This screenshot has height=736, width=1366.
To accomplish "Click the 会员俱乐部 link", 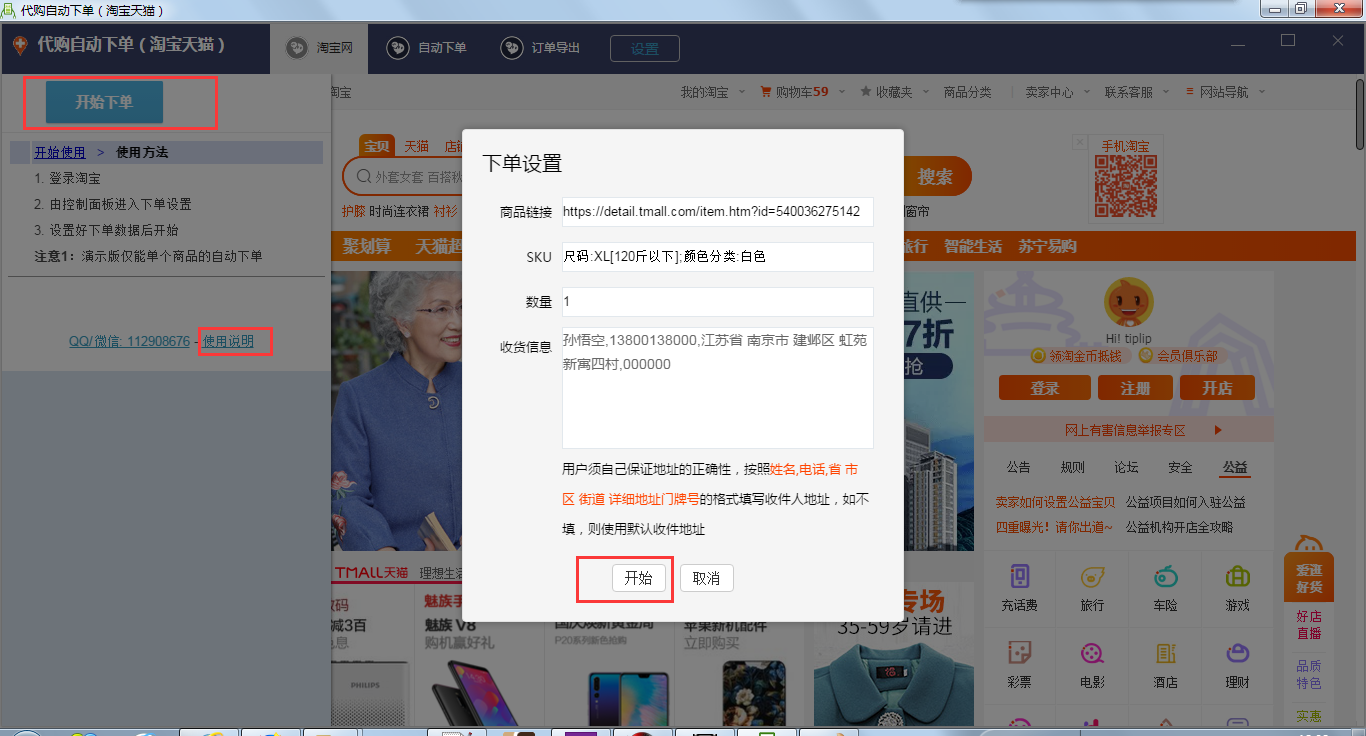I will [x=1180, y=356].
